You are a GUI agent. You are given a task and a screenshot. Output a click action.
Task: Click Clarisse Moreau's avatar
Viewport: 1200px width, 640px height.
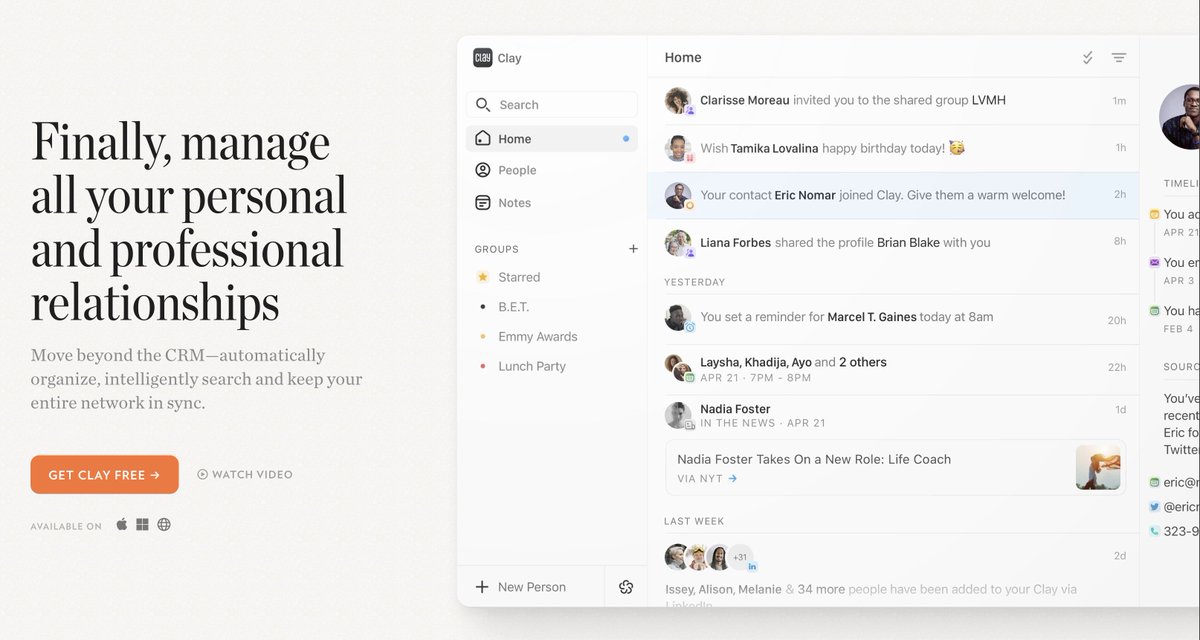[679, 101]
